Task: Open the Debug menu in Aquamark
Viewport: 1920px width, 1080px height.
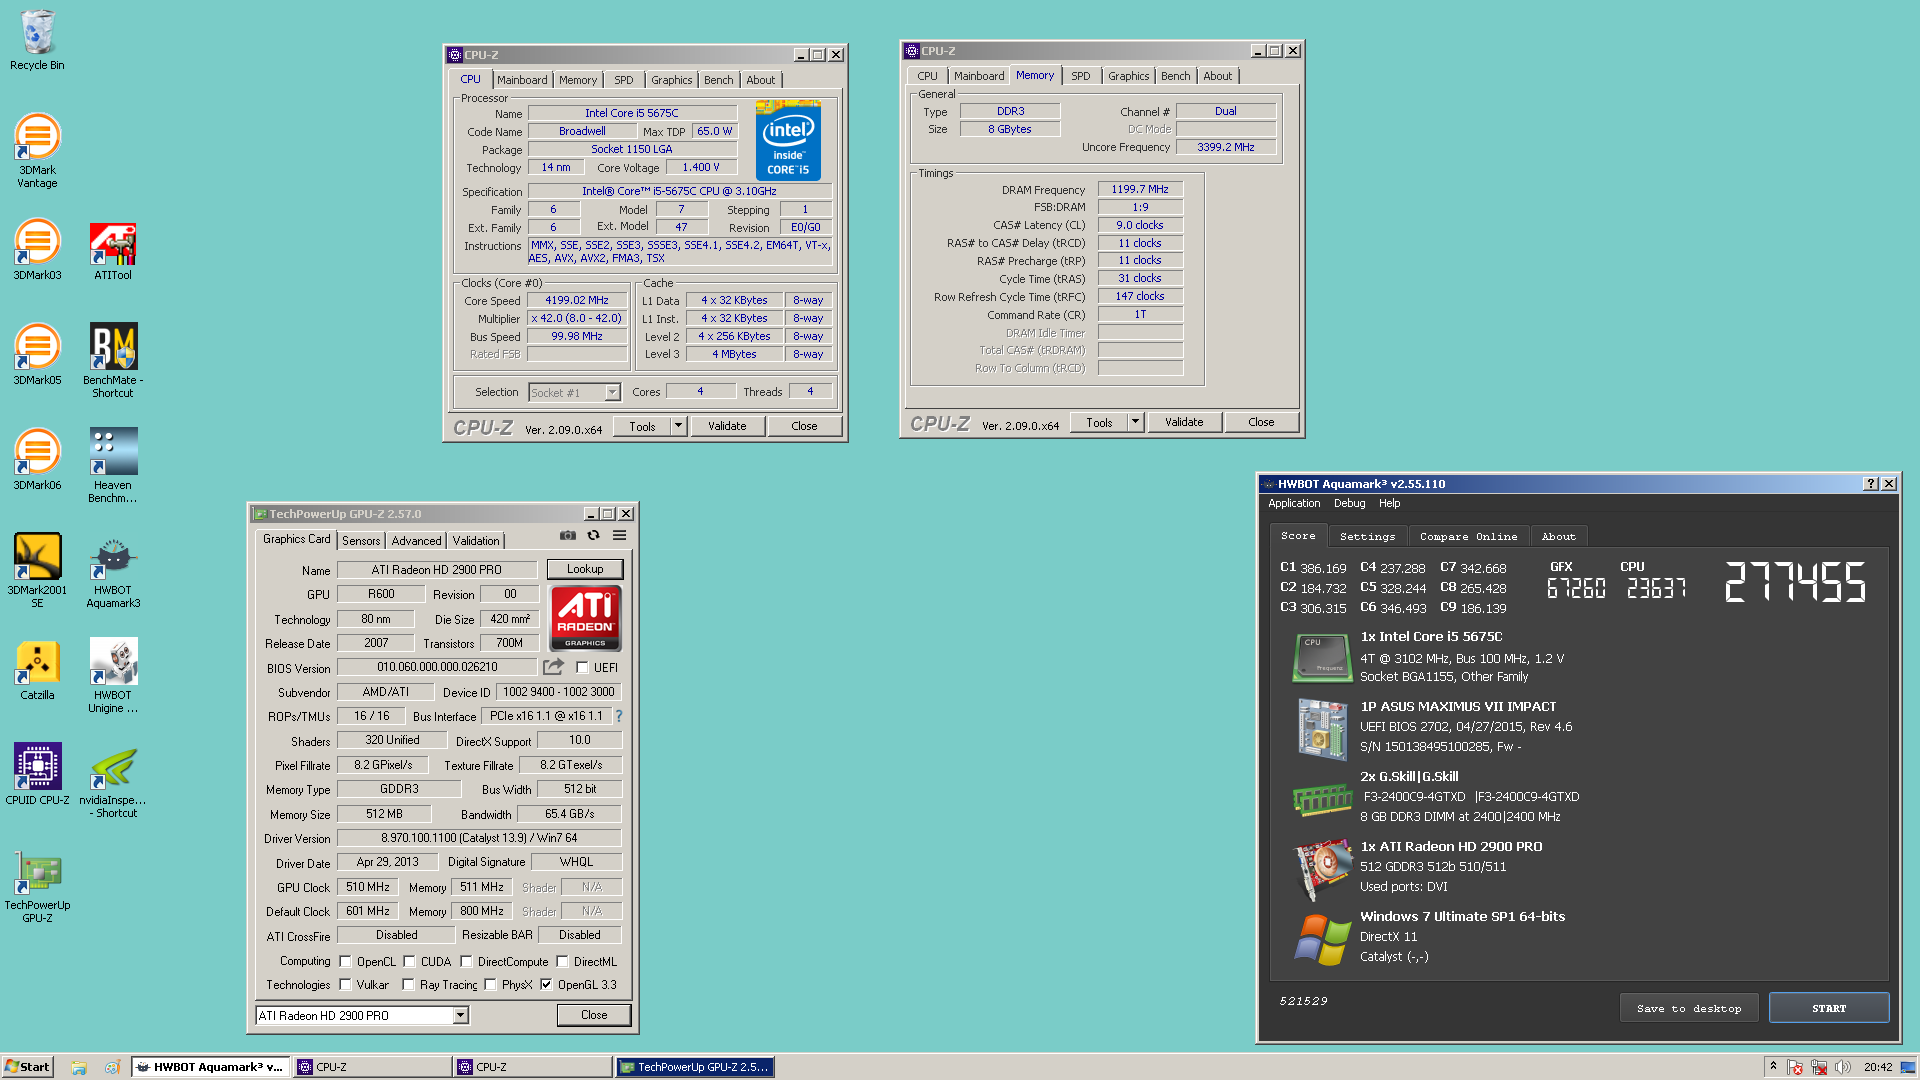Action: tap(1349, 504)
